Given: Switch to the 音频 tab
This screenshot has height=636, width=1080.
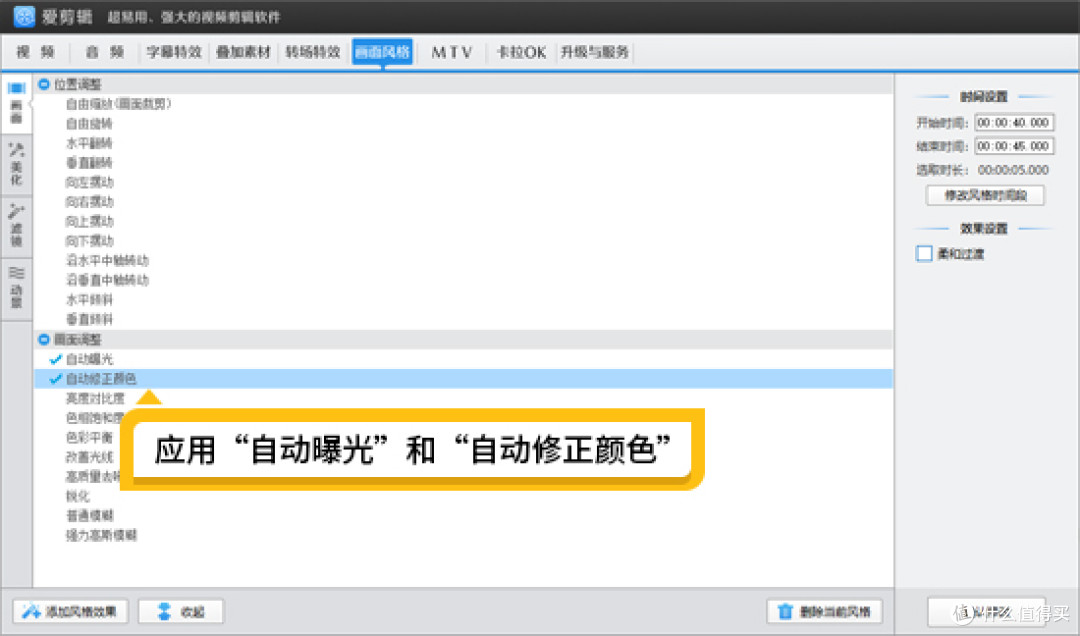Looking at the screenshot, I should point(105,52).
